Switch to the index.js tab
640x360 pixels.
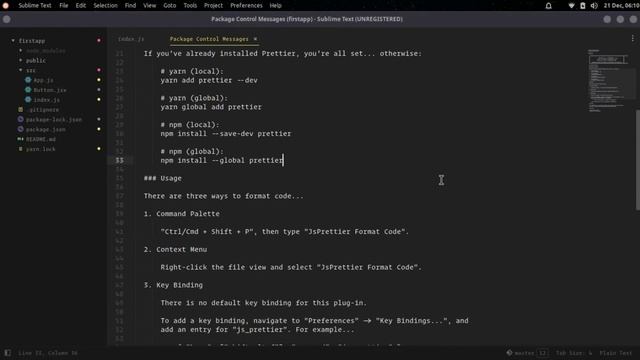pos(131,39)
